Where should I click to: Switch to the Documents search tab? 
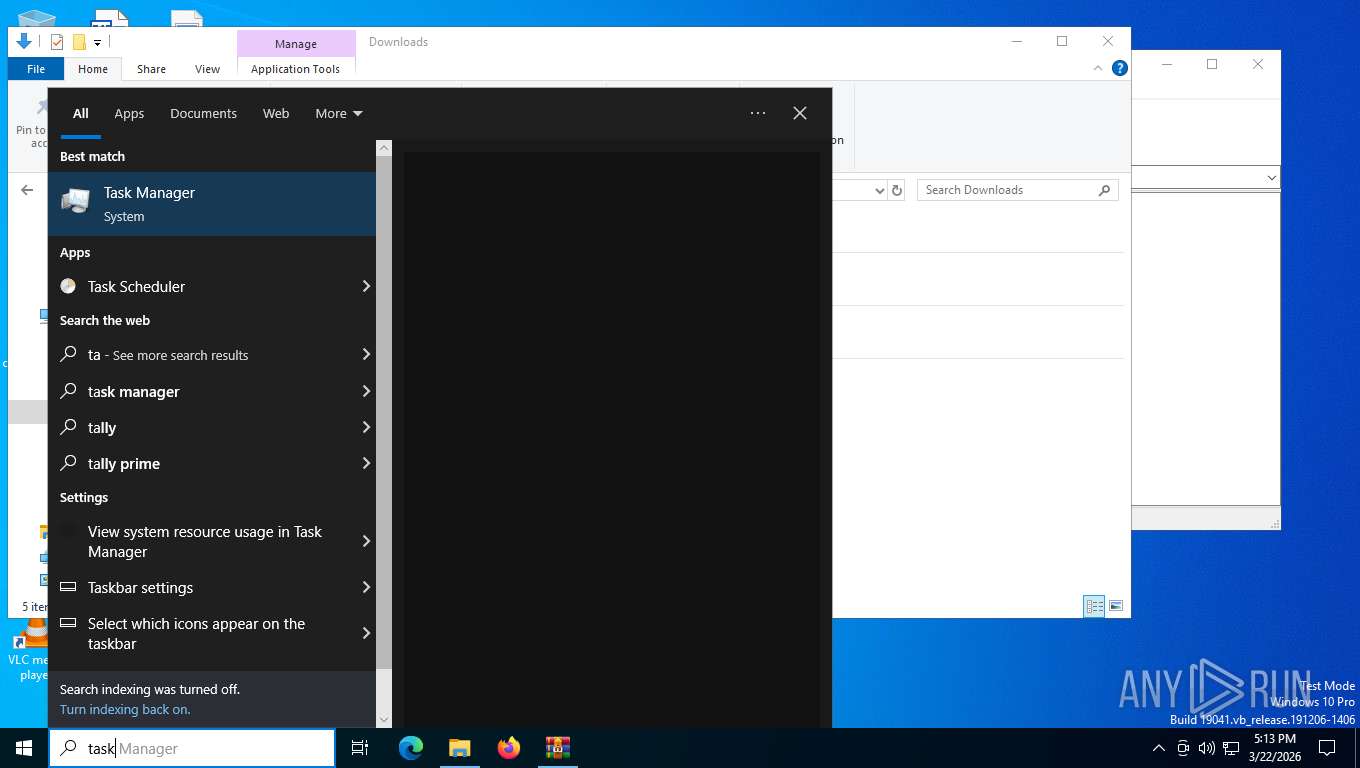click(x=203, y=113)
